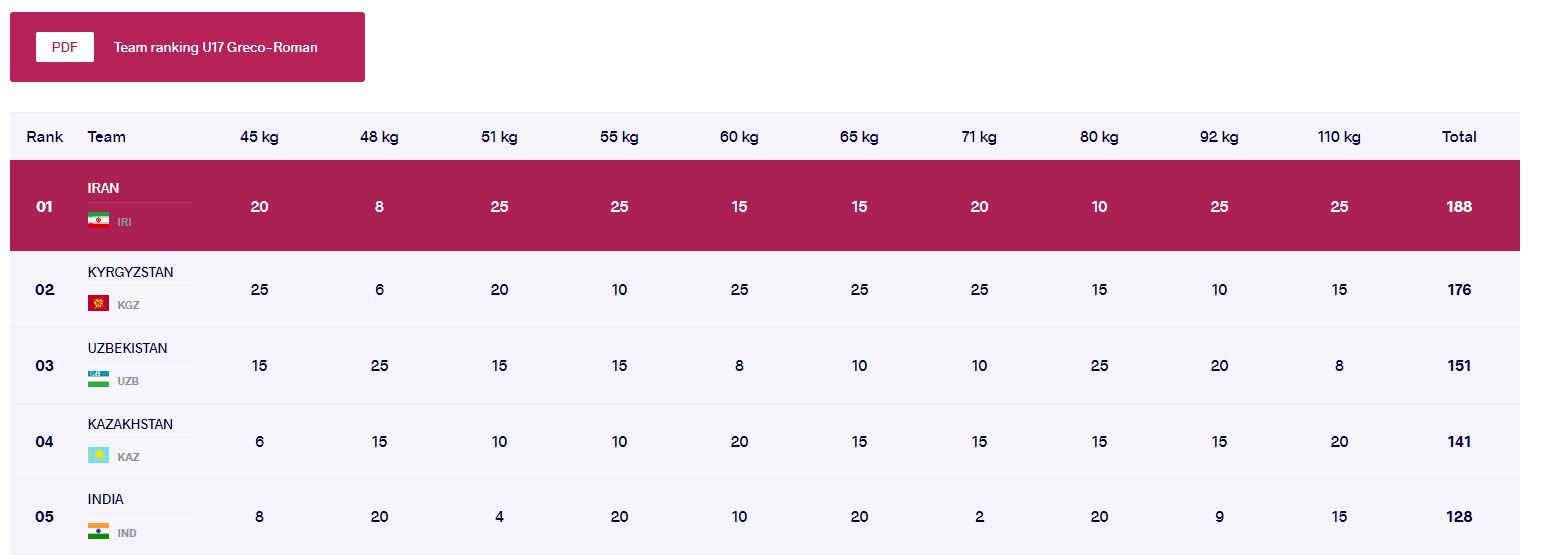Click the Rank column header

coord(45,137)
